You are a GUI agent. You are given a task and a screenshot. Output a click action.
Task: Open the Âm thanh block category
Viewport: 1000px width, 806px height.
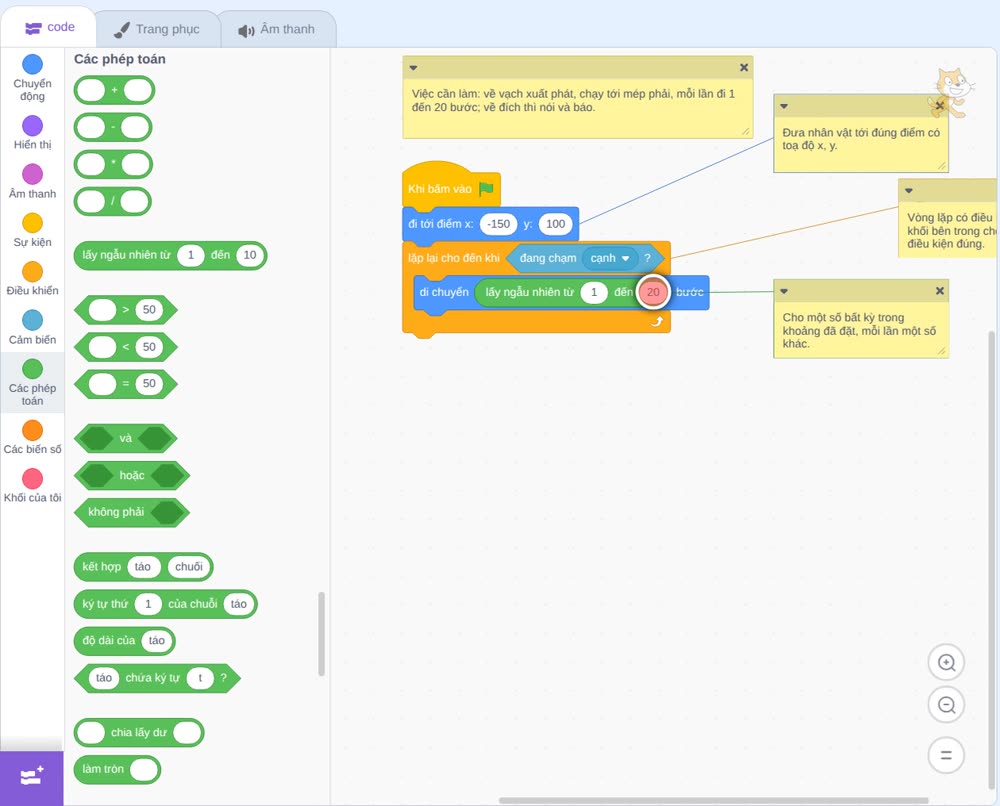(33, 182)
